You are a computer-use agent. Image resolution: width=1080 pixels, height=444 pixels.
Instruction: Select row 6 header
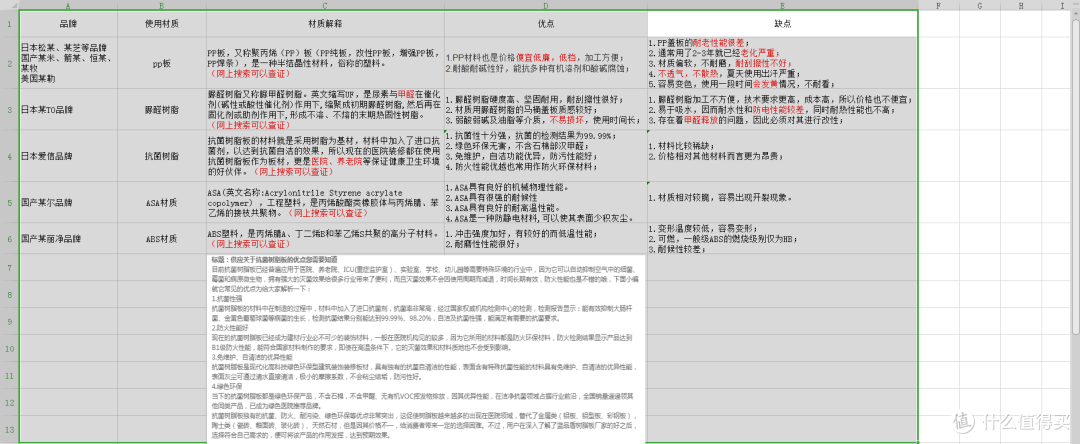pyautogui.click(x=10, y=239)
